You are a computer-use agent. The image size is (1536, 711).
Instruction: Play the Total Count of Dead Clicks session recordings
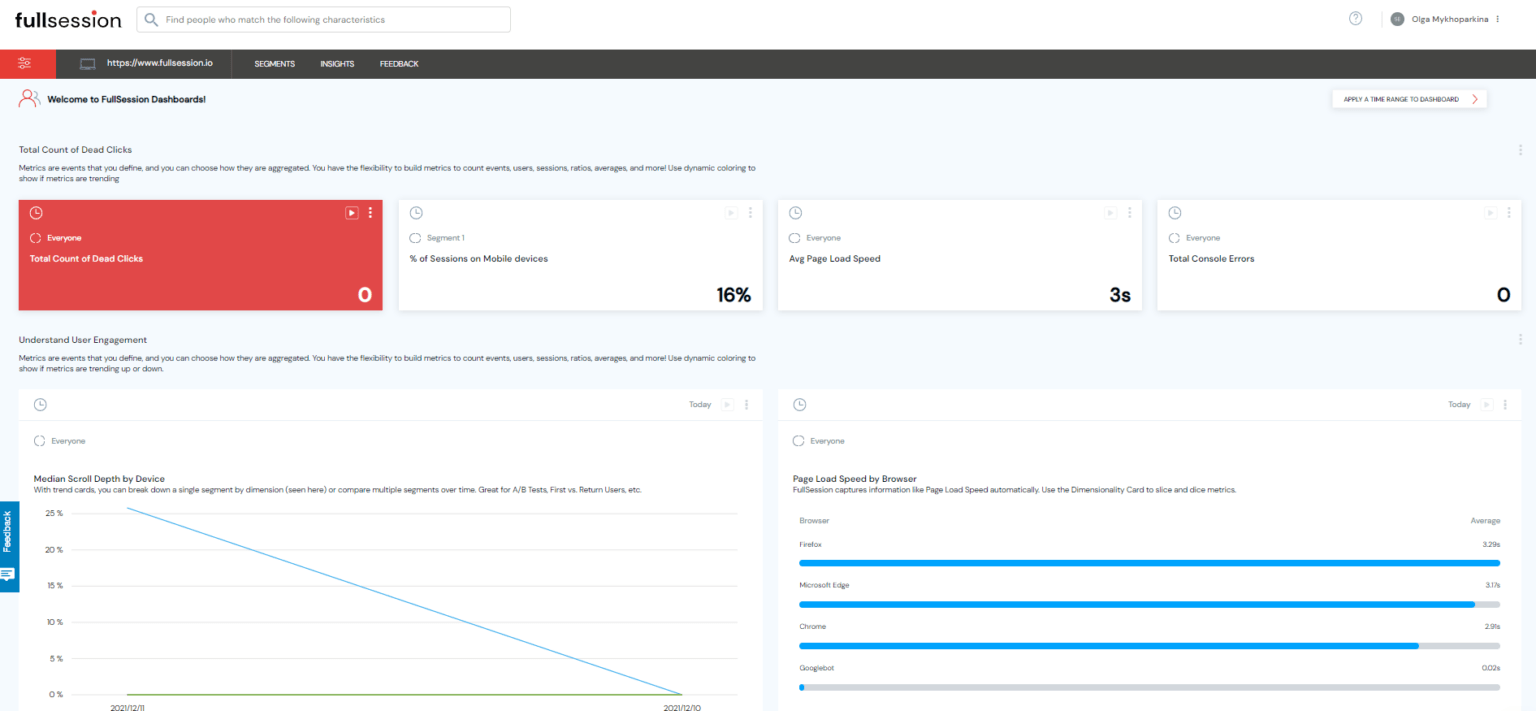pyautogui.click(x=351, y=212)
